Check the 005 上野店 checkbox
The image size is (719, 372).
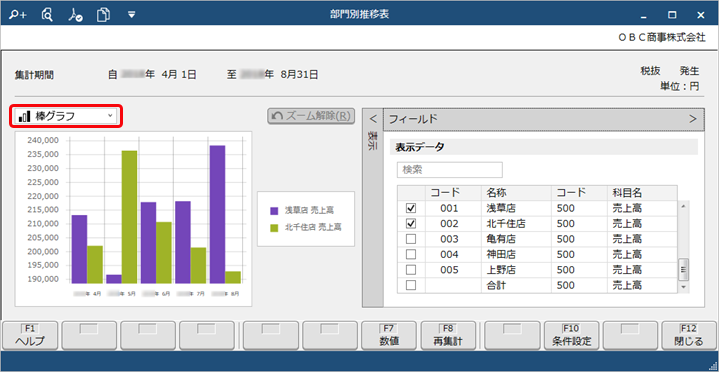[x=411, y=270]
